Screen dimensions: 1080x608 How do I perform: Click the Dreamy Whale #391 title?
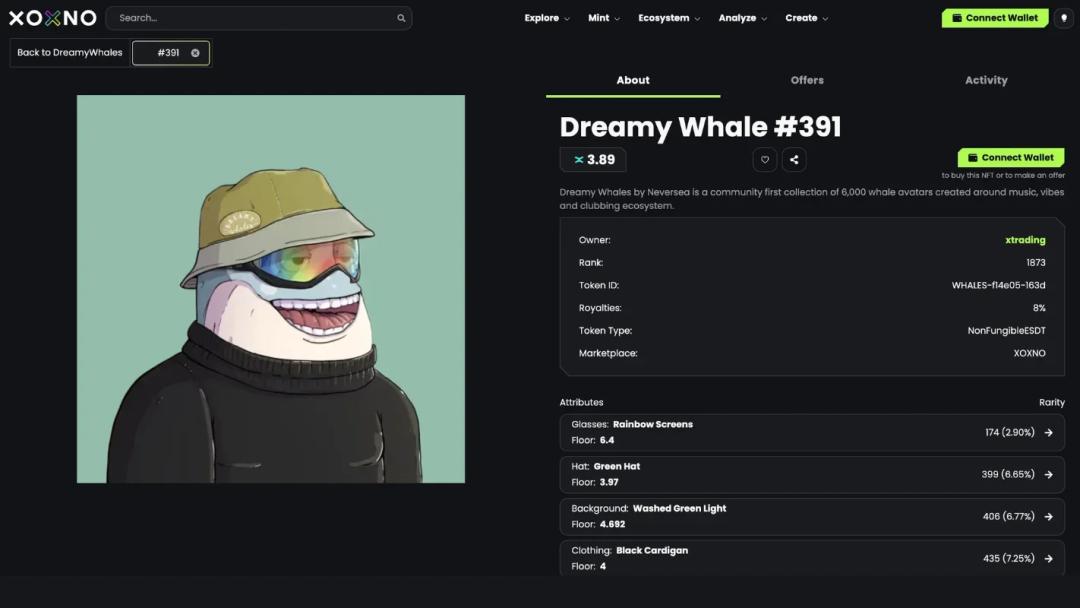click(700, 127)
